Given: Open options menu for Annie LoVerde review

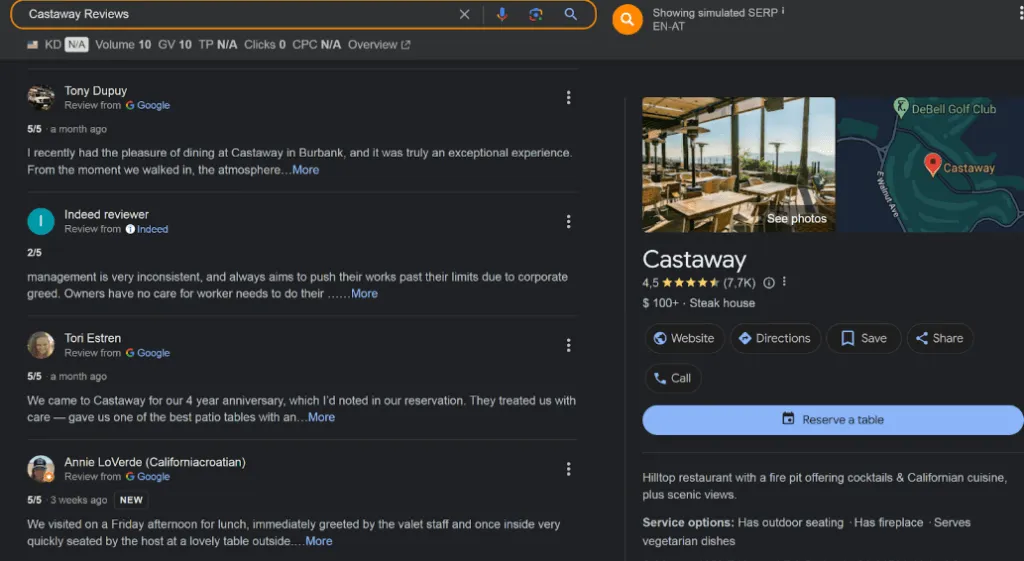Looking at the screenshot, I should click(x=568, y=469).
